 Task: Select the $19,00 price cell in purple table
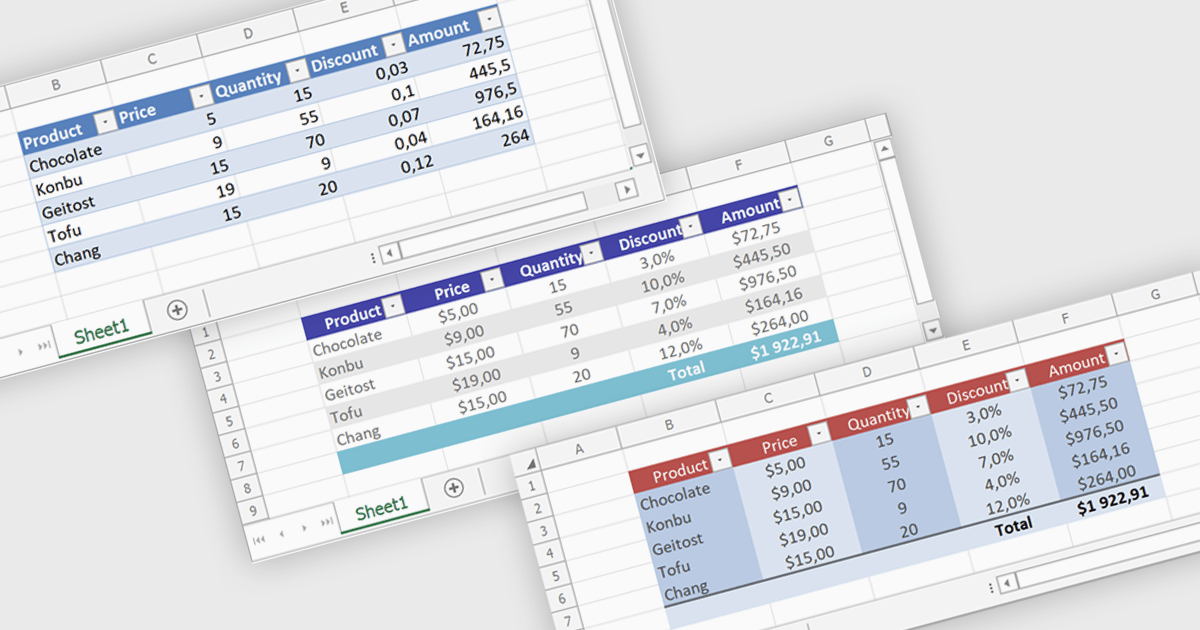477,376
